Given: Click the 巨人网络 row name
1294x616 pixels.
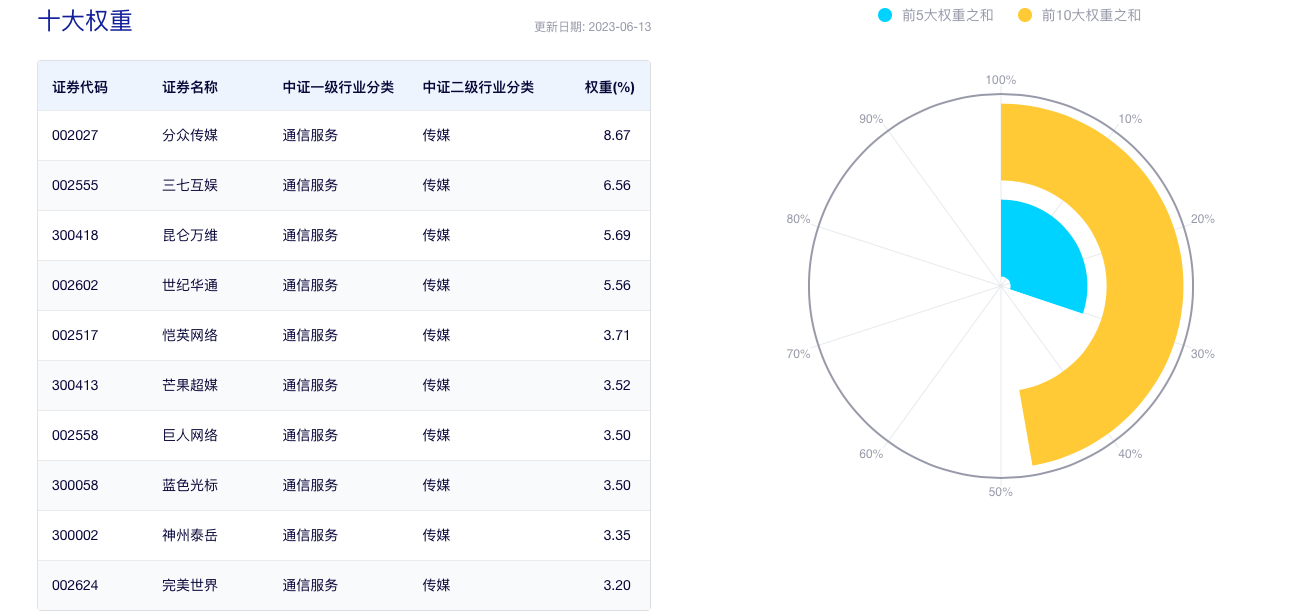Looking at the screenshot, I should (190, 435).
